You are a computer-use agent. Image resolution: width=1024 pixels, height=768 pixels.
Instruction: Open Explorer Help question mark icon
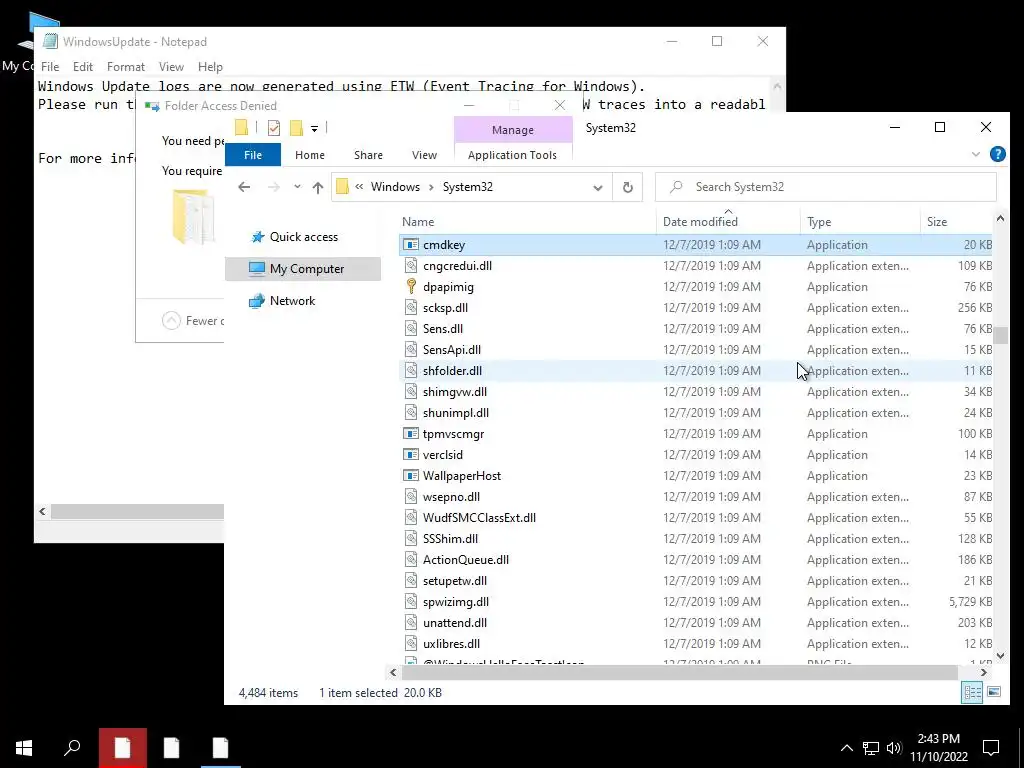(997, 154)
